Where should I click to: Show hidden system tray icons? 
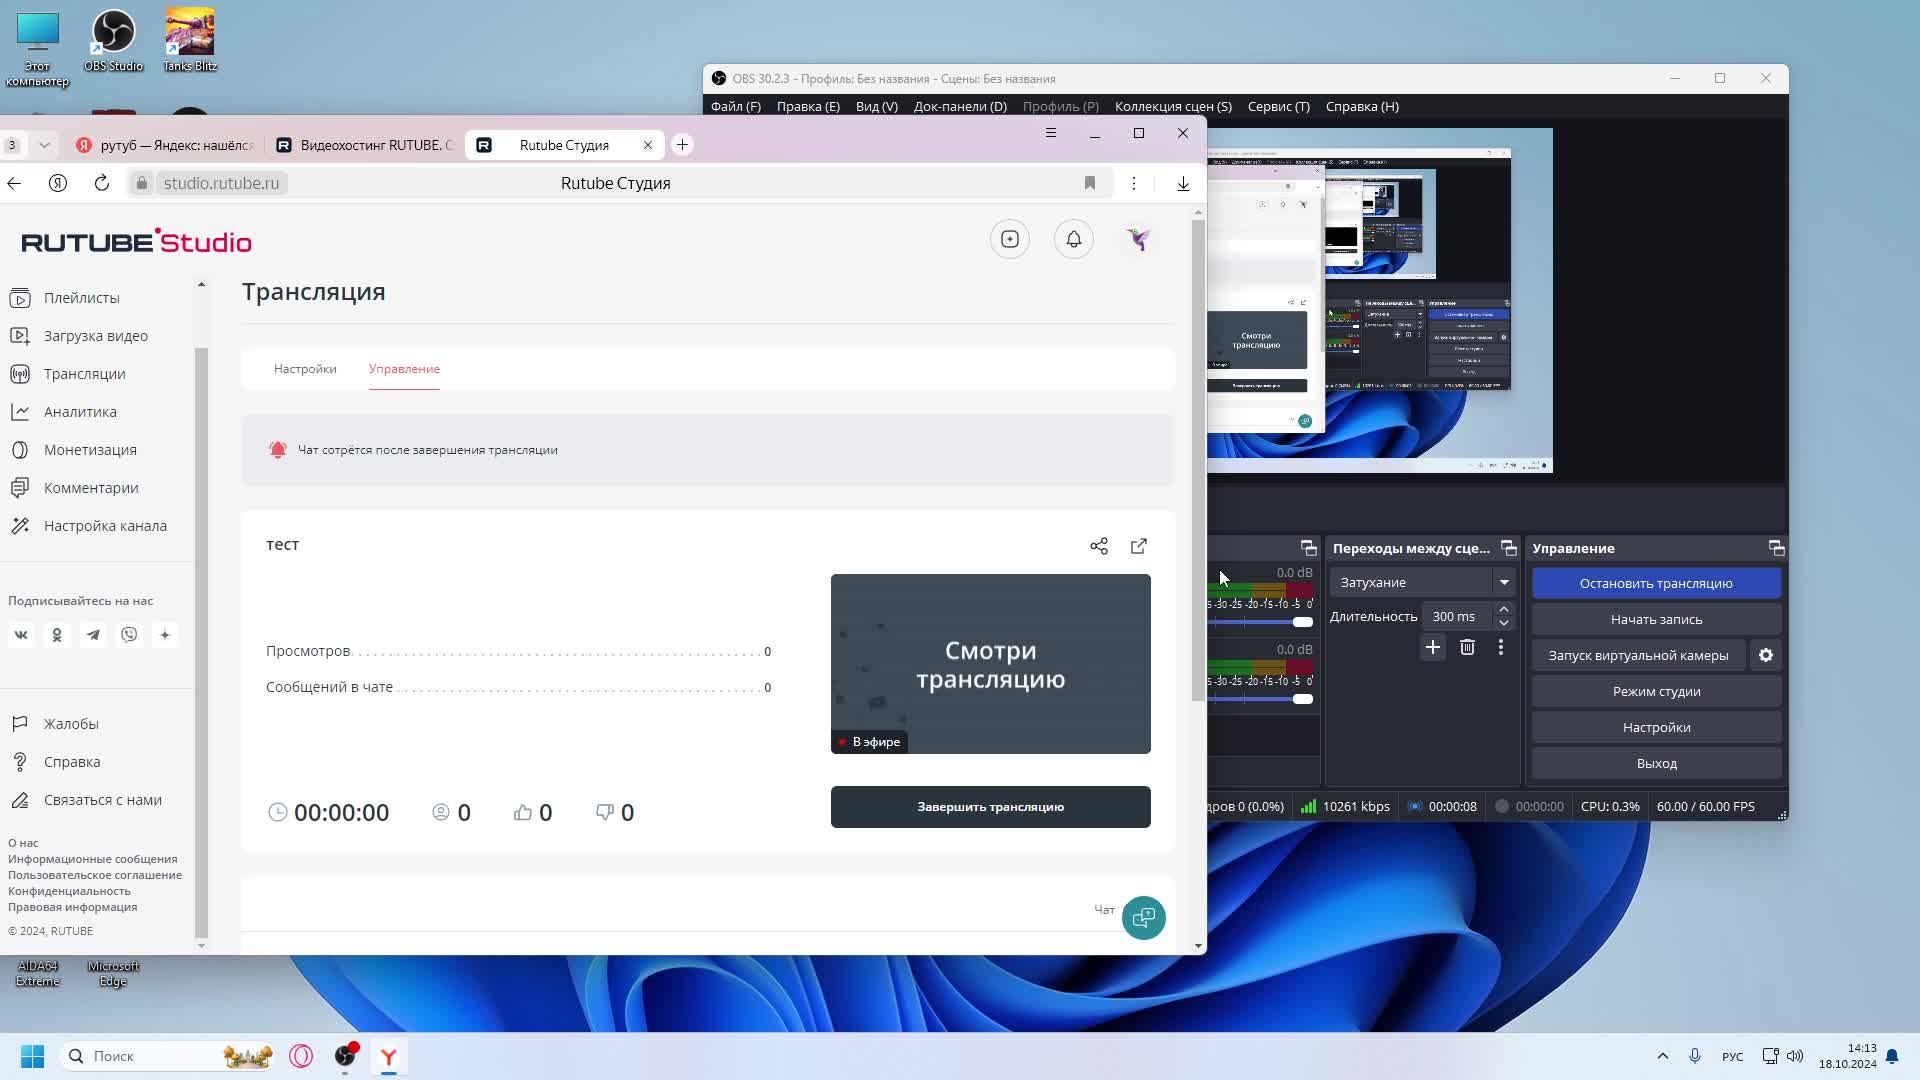point(1662,1056)
